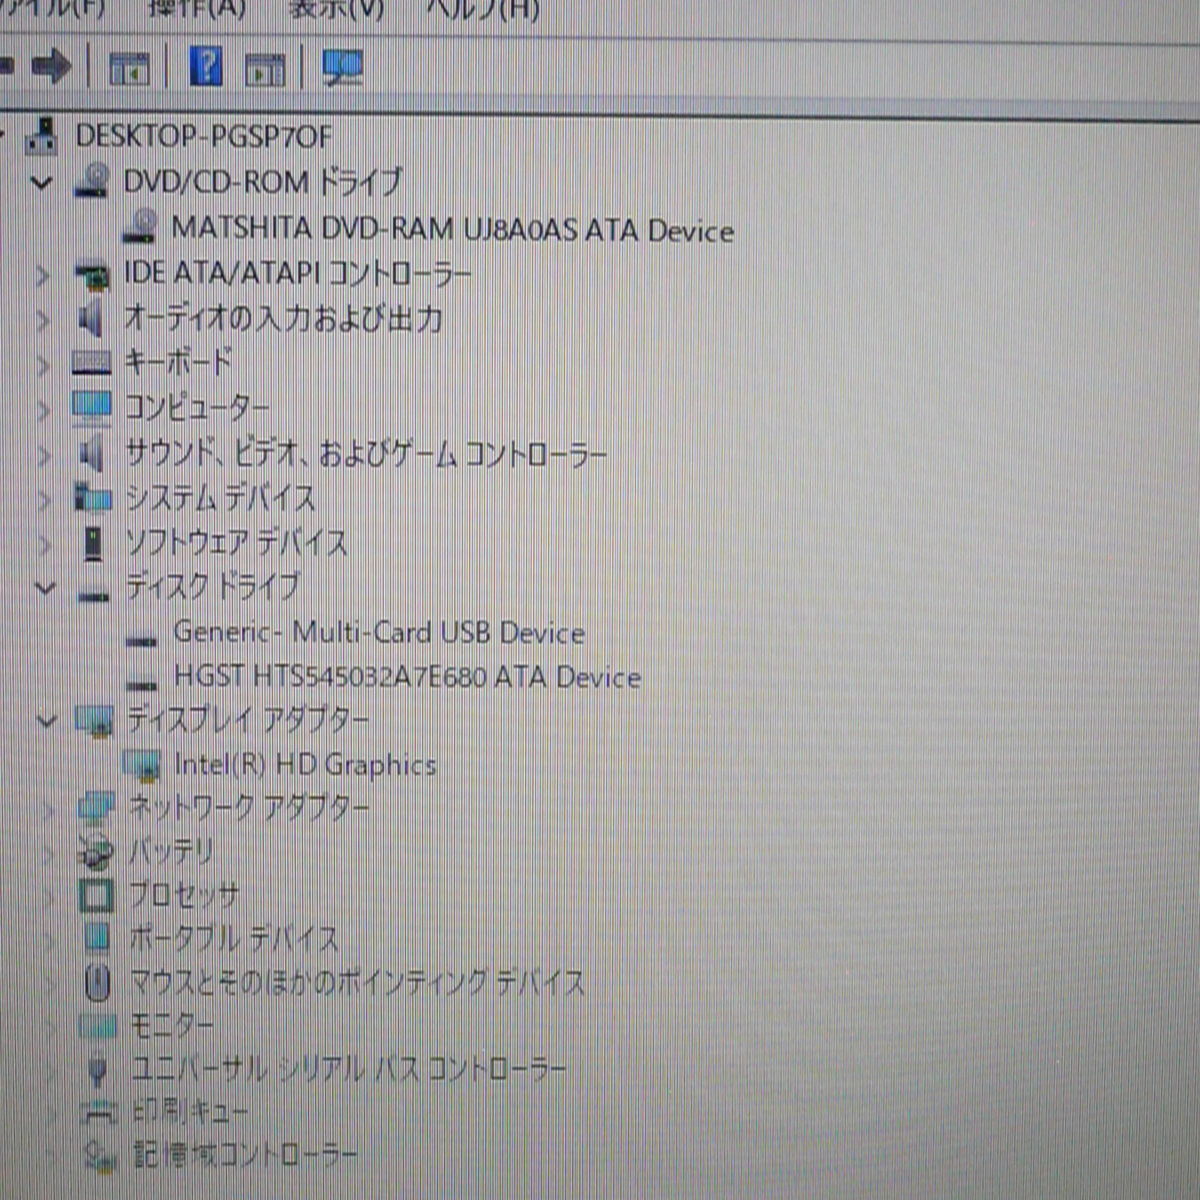Open the blue question mark help icon
This screenshot has width=1200, height=1200.
pos(205,67)
